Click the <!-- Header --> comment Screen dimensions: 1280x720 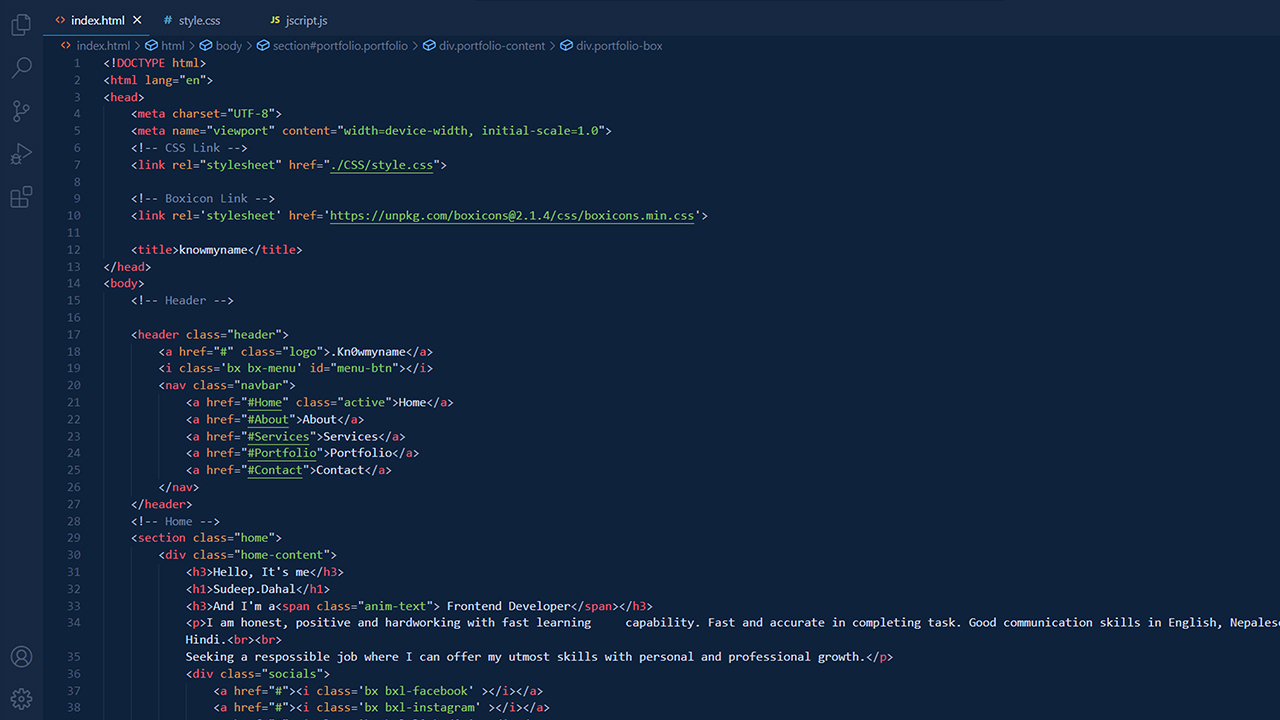(182, 301)
